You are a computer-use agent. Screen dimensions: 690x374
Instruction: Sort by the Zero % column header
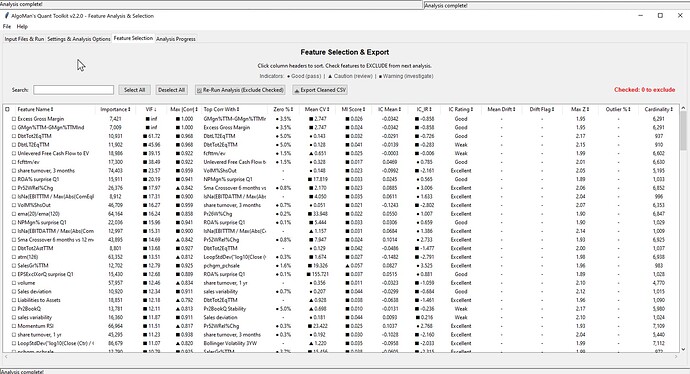[283, 109]
